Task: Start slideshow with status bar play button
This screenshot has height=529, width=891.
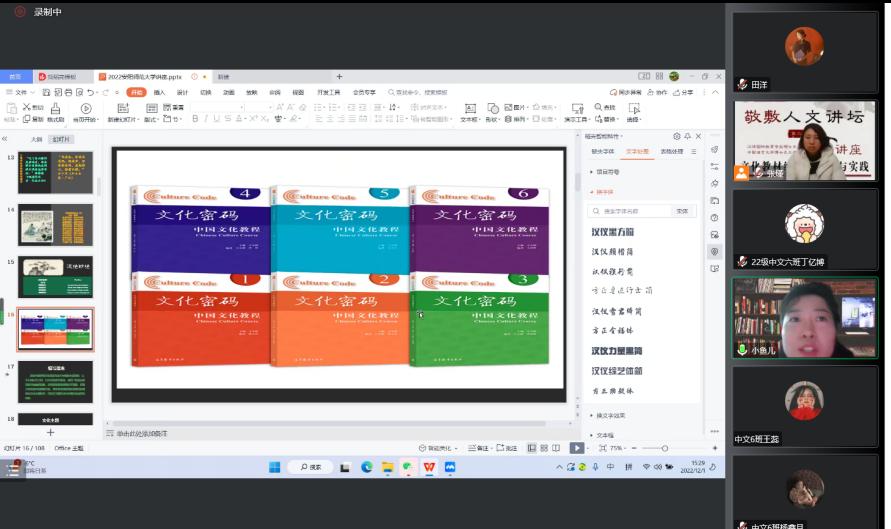Action: (x=576, y=448)
